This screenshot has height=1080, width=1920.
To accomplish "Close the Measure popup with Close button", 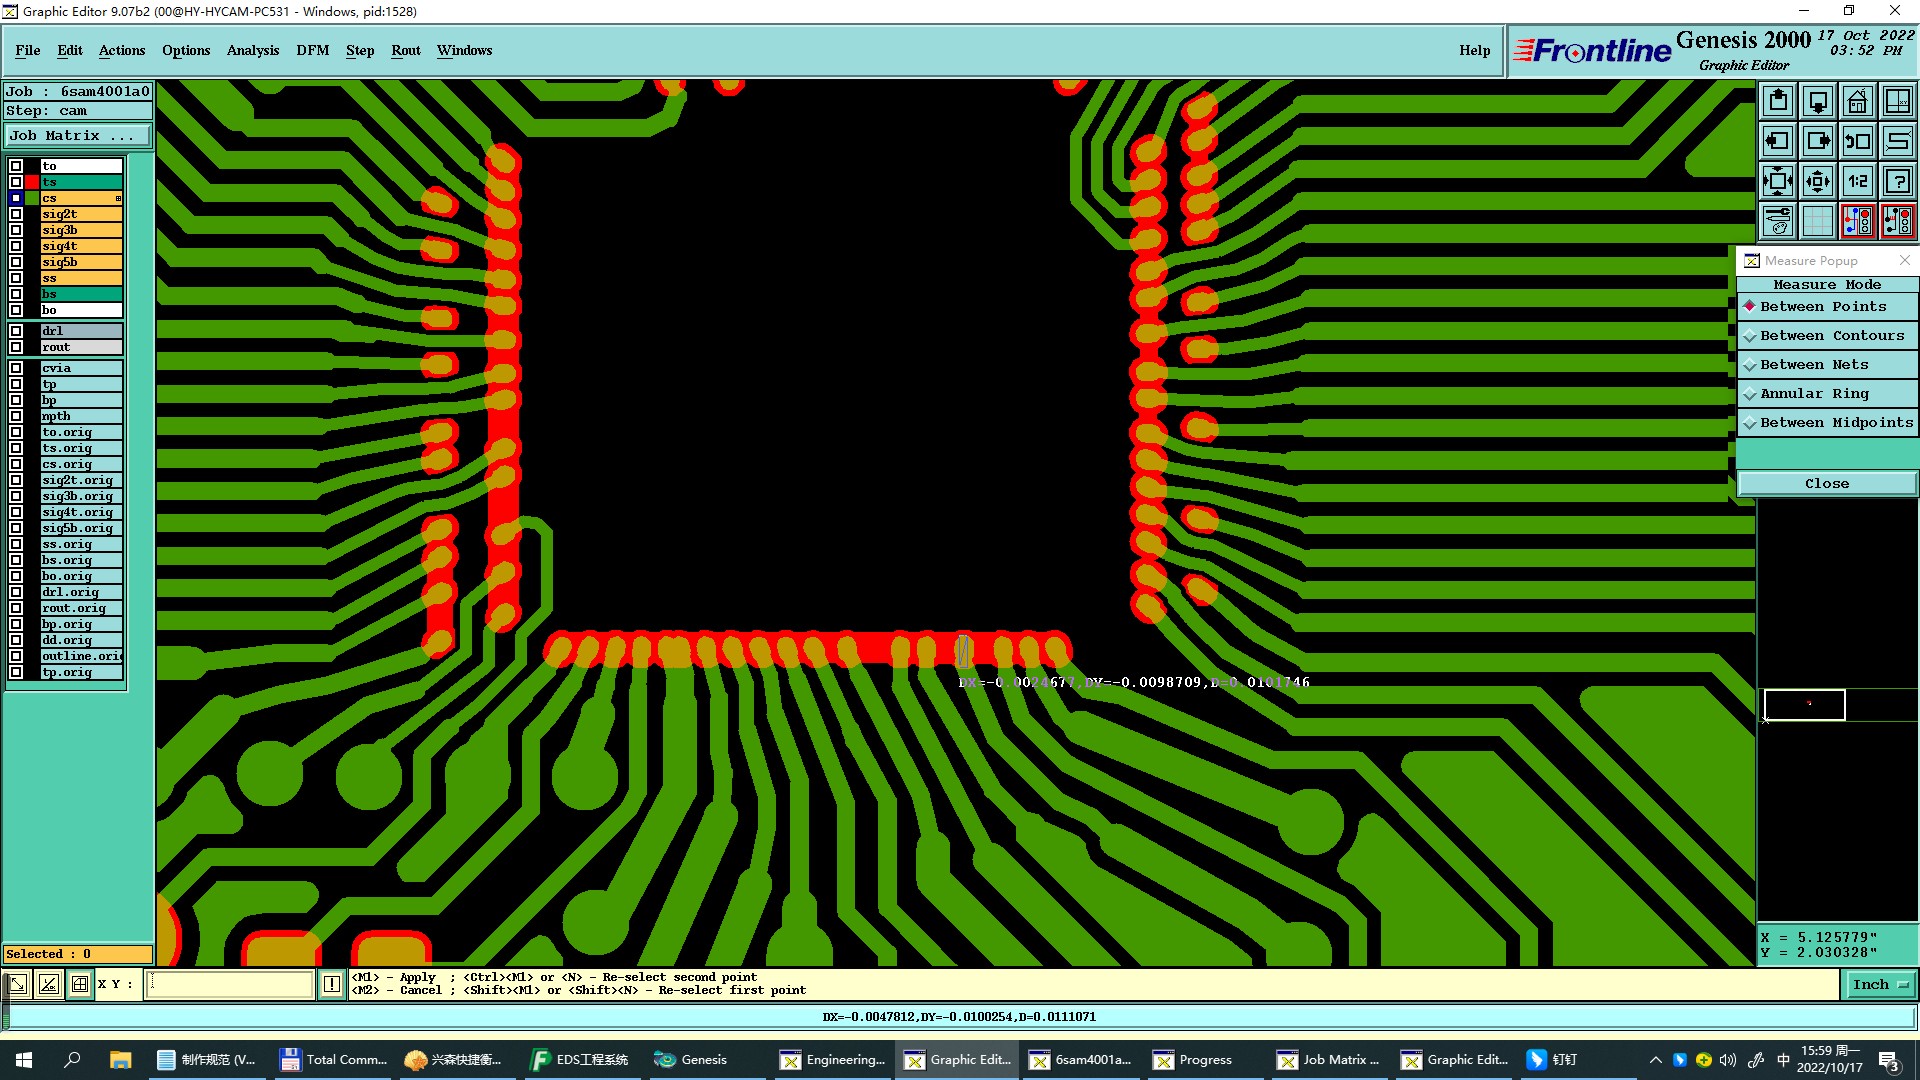I will pyautogui.click(x=1826, y=484).
